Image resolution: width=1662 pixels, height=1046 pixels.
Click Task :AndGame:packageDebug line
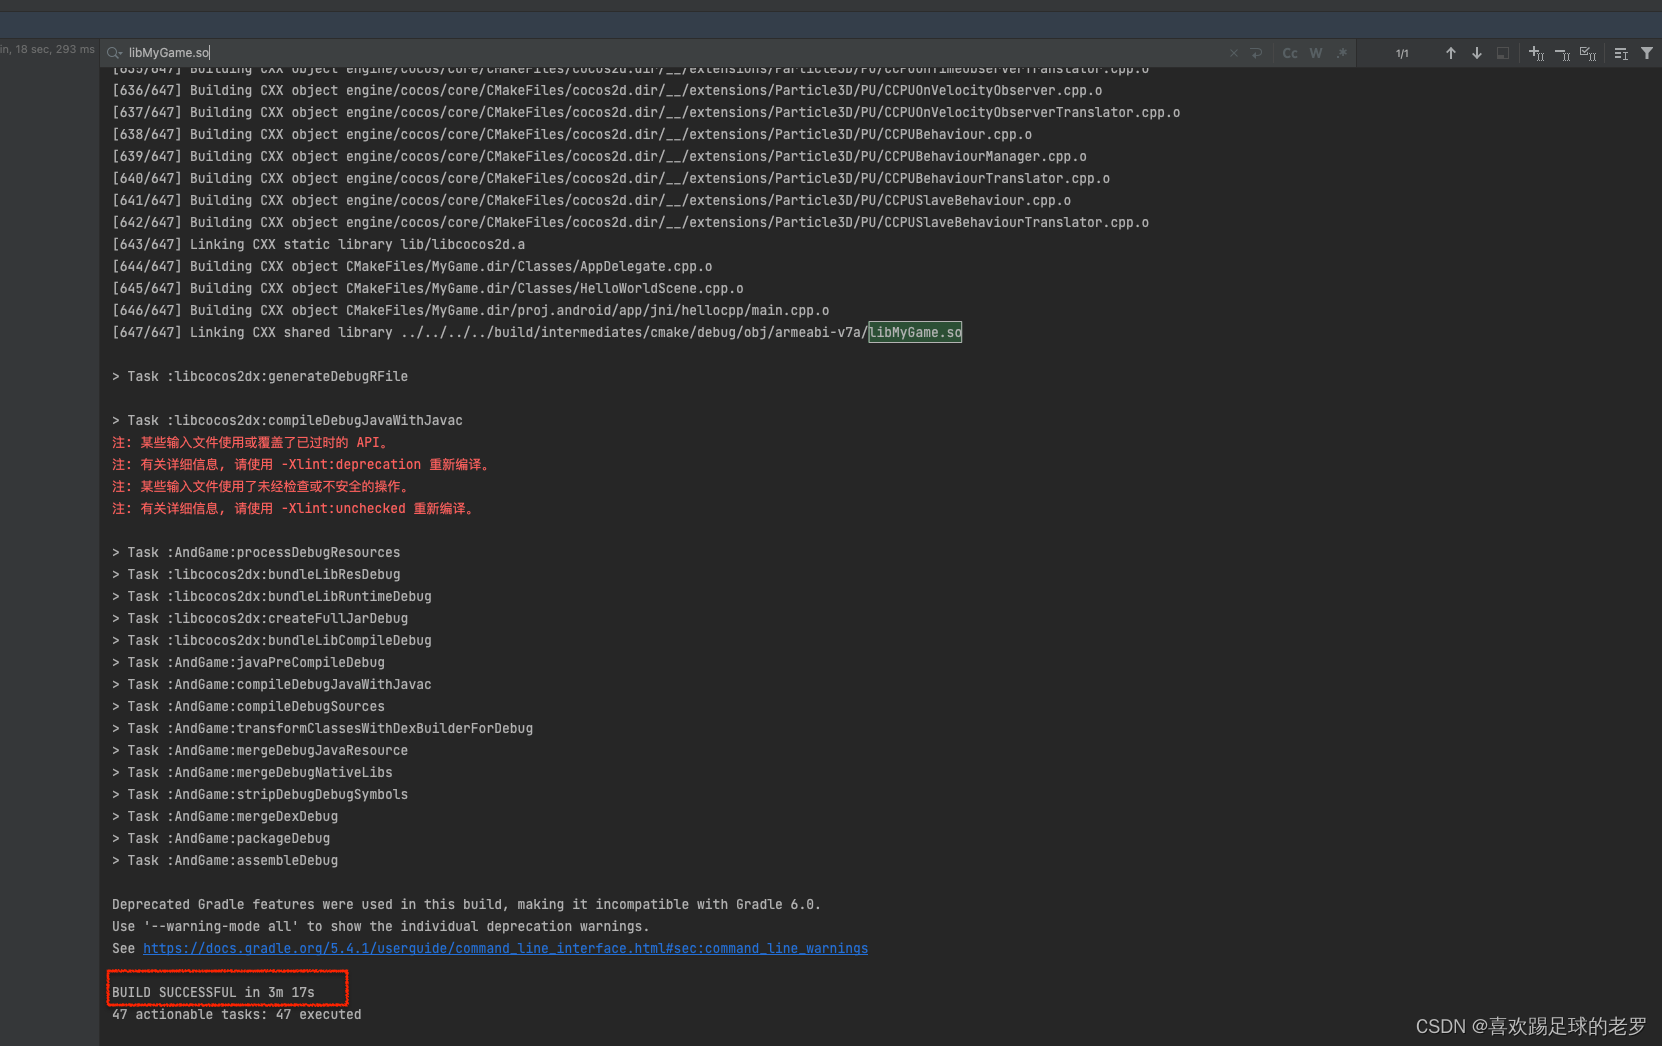(x=221, y=838)
